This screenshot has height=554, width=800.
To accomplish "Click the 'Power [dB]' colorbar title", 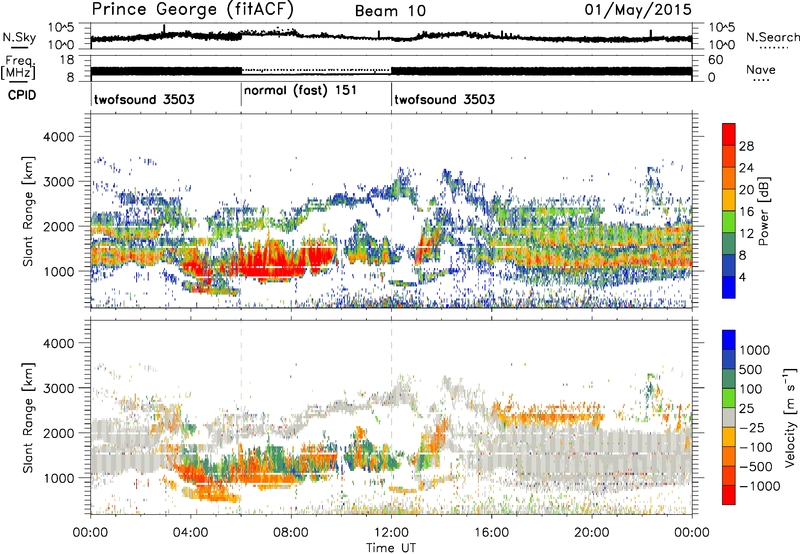I will pos(763,211).
